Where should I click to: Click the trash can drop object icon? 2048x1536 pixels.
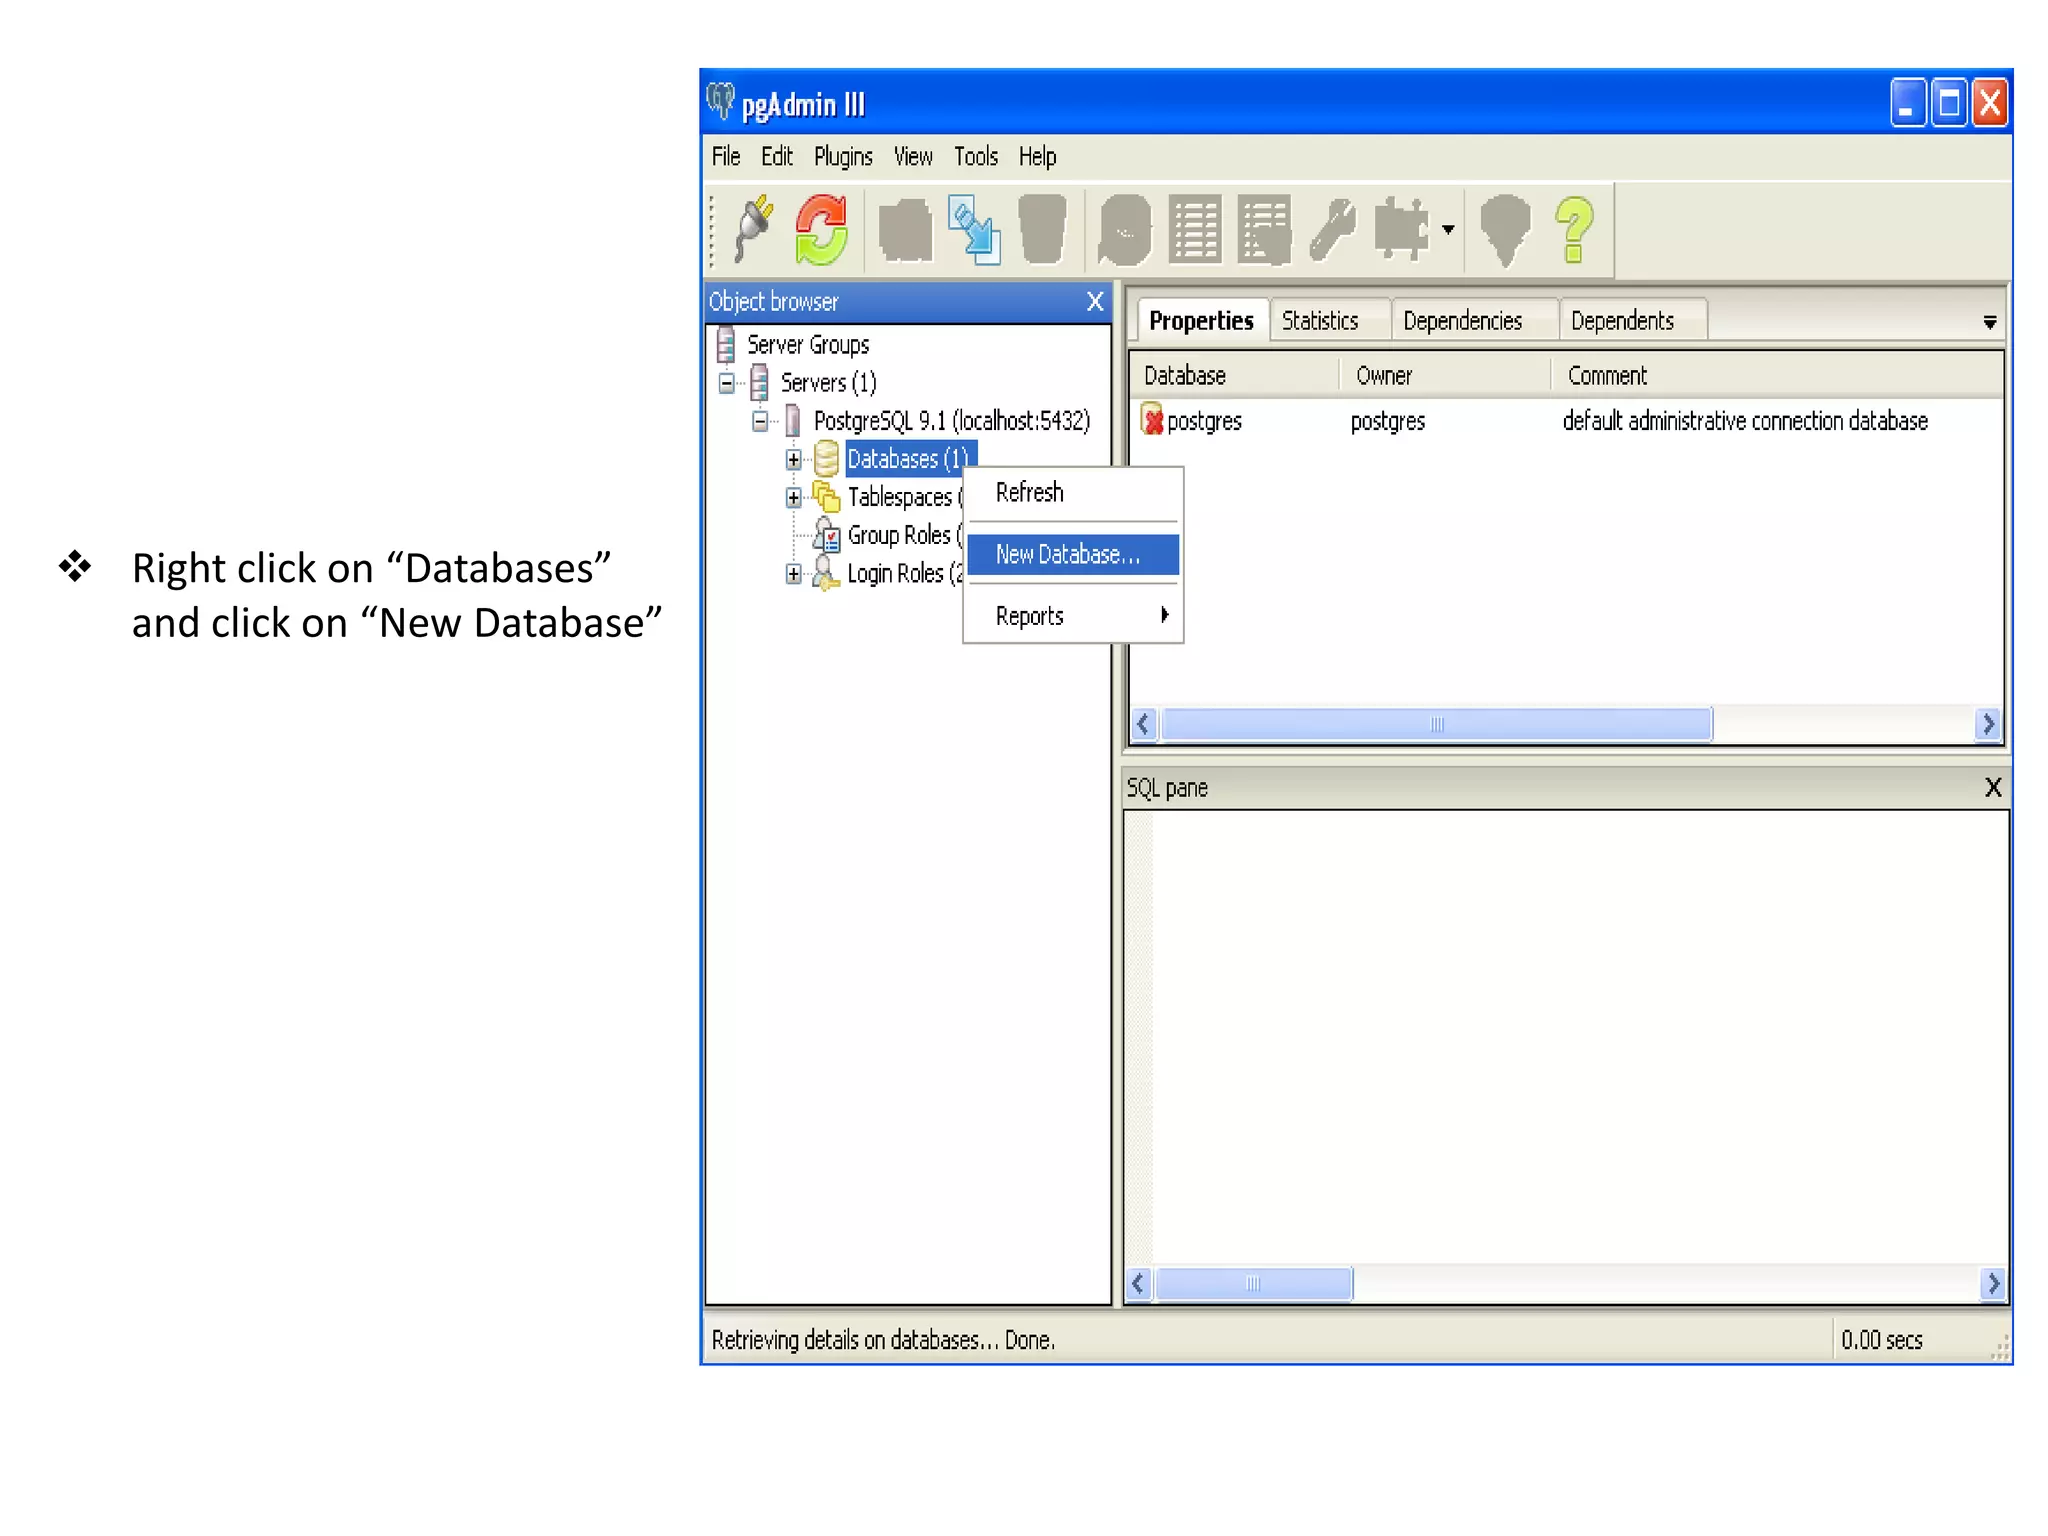point(1042,230)
